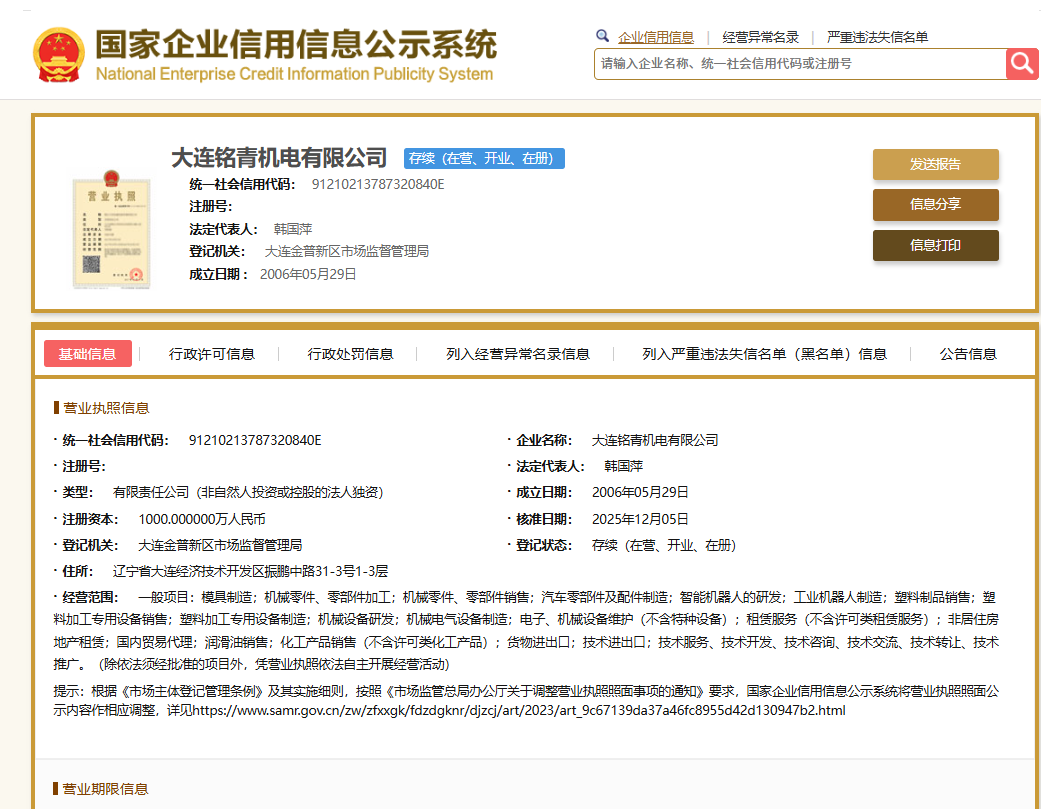Click the header legal representative name 韩国萍

tap(293, 229)
